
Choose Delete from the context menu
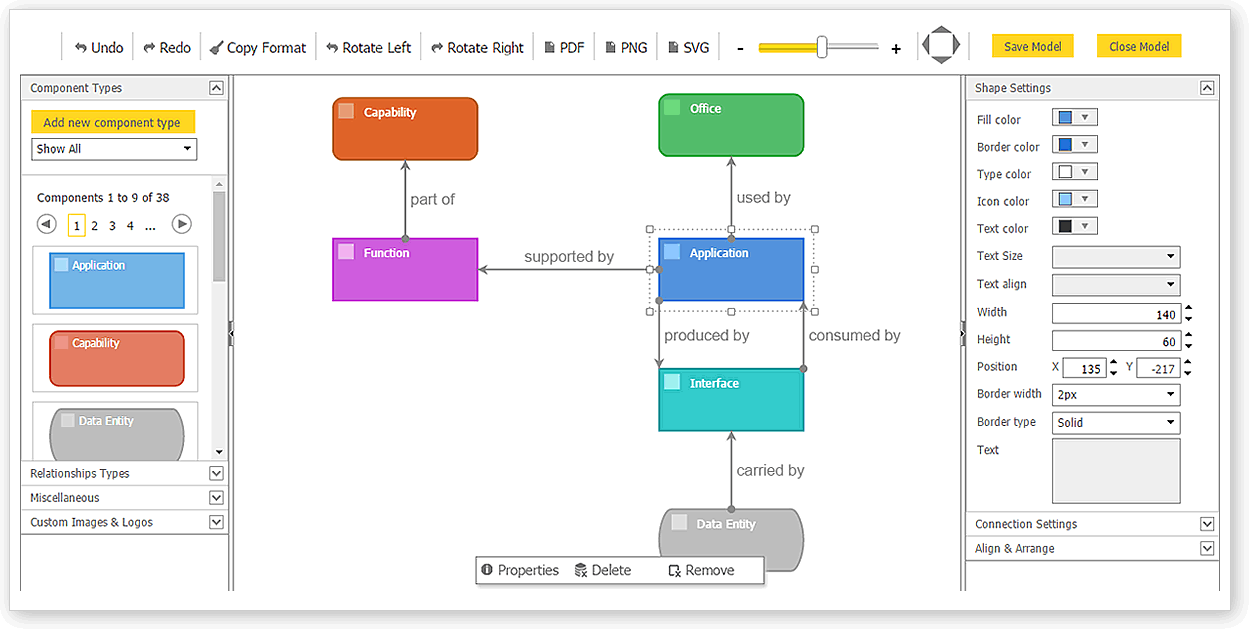point(603,570)
